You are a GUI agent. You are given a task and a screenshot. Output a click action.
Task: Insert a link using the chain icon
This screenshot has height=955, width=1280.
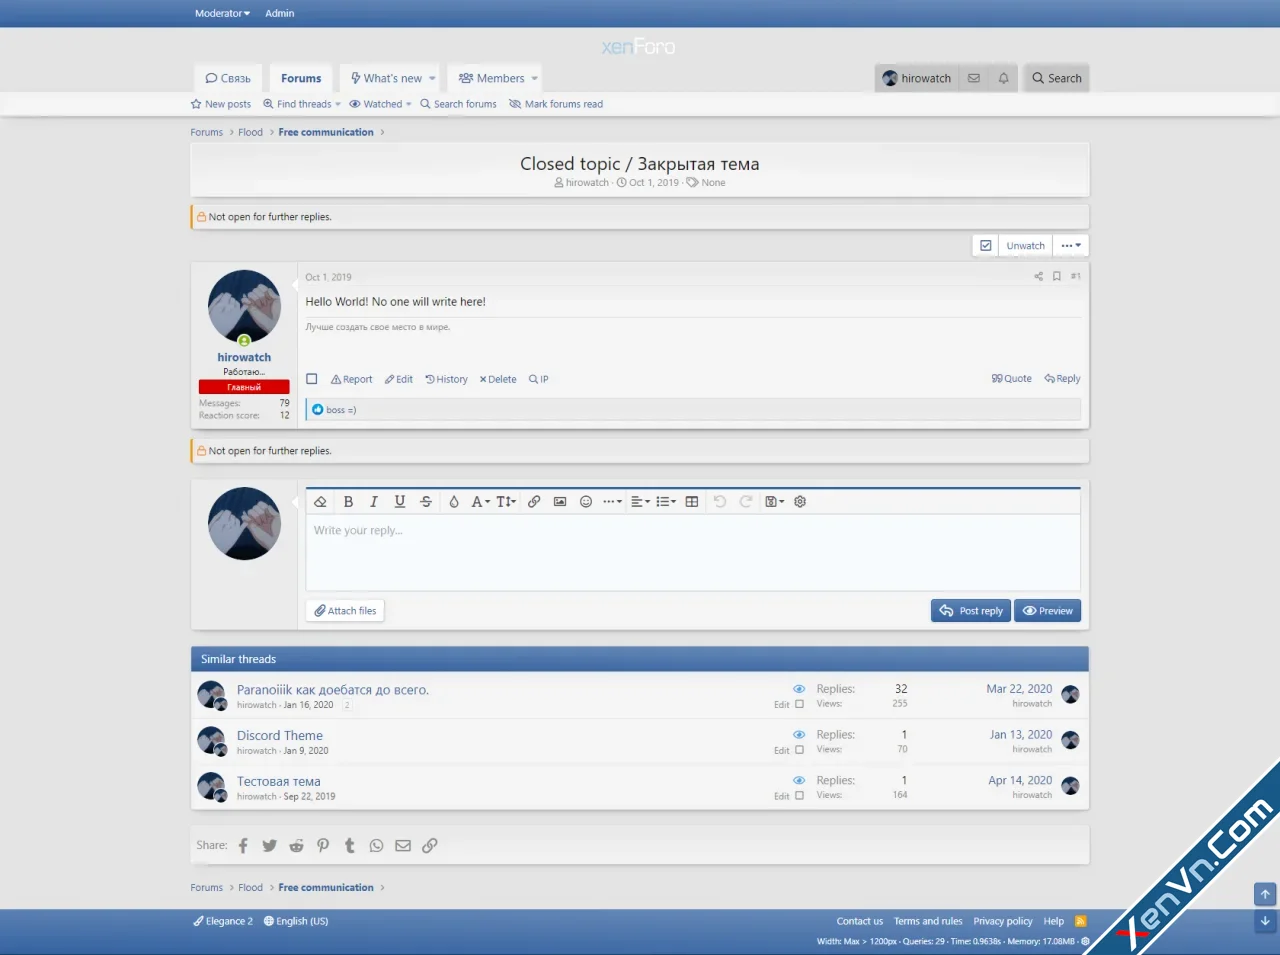click(x=534, y=501)
